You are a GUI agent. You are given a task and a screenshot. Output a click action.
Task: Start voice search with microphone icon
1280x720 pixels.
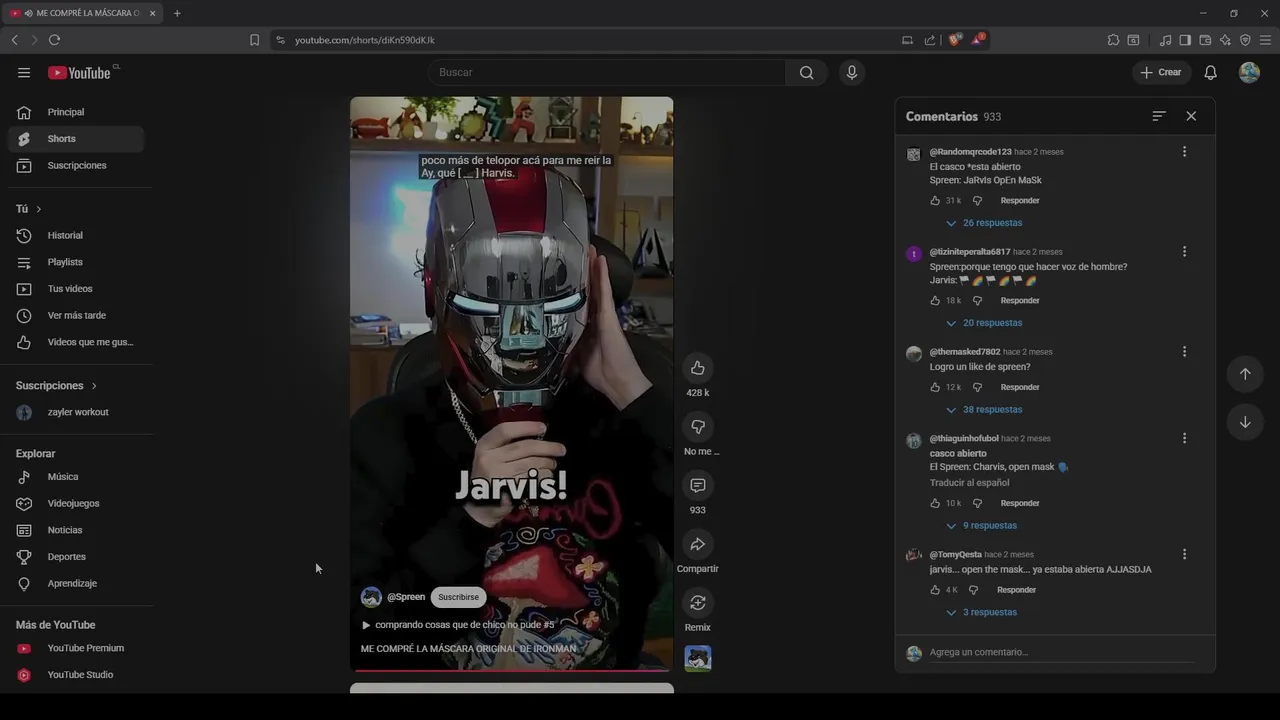point(852,72)
